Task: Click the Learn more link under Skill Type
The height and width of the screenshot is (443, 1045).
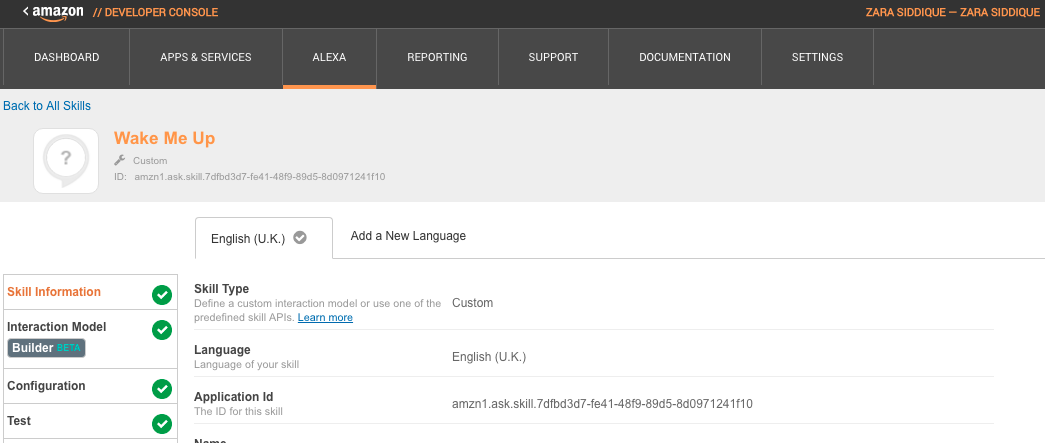Action: [325, 318]
